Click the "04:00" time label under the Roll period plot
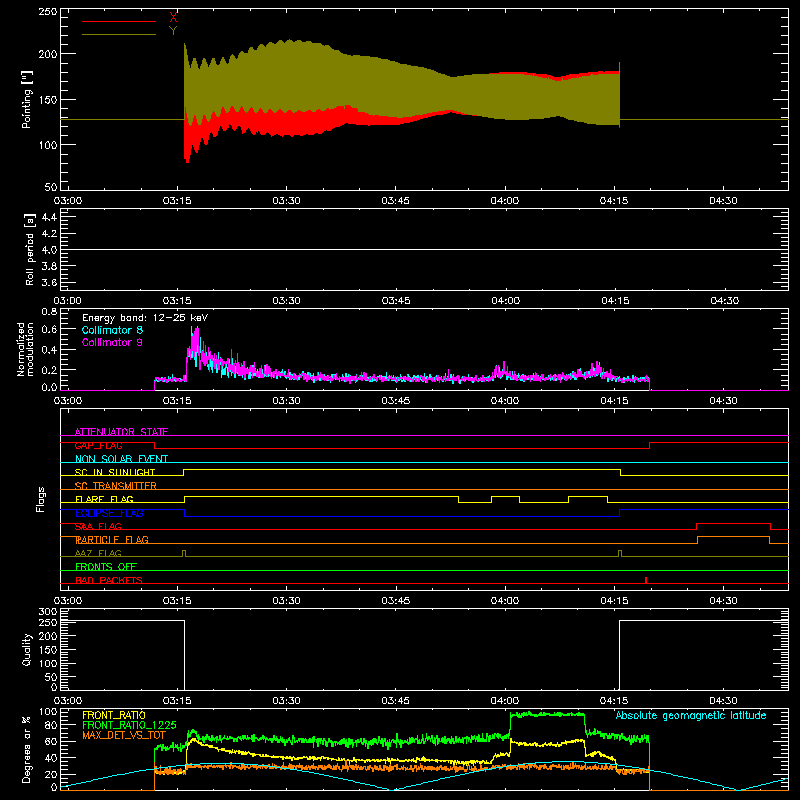 click(505, 301)
